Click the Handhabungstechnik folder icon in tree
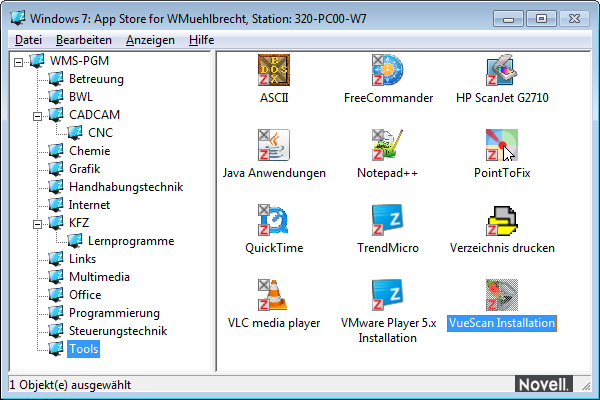Image resolution: width=600 pixels, height=400 pixels. 56,187
